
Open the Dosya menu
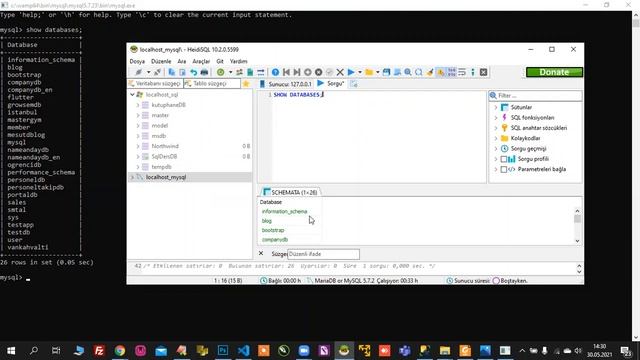(x=137, y=61)
